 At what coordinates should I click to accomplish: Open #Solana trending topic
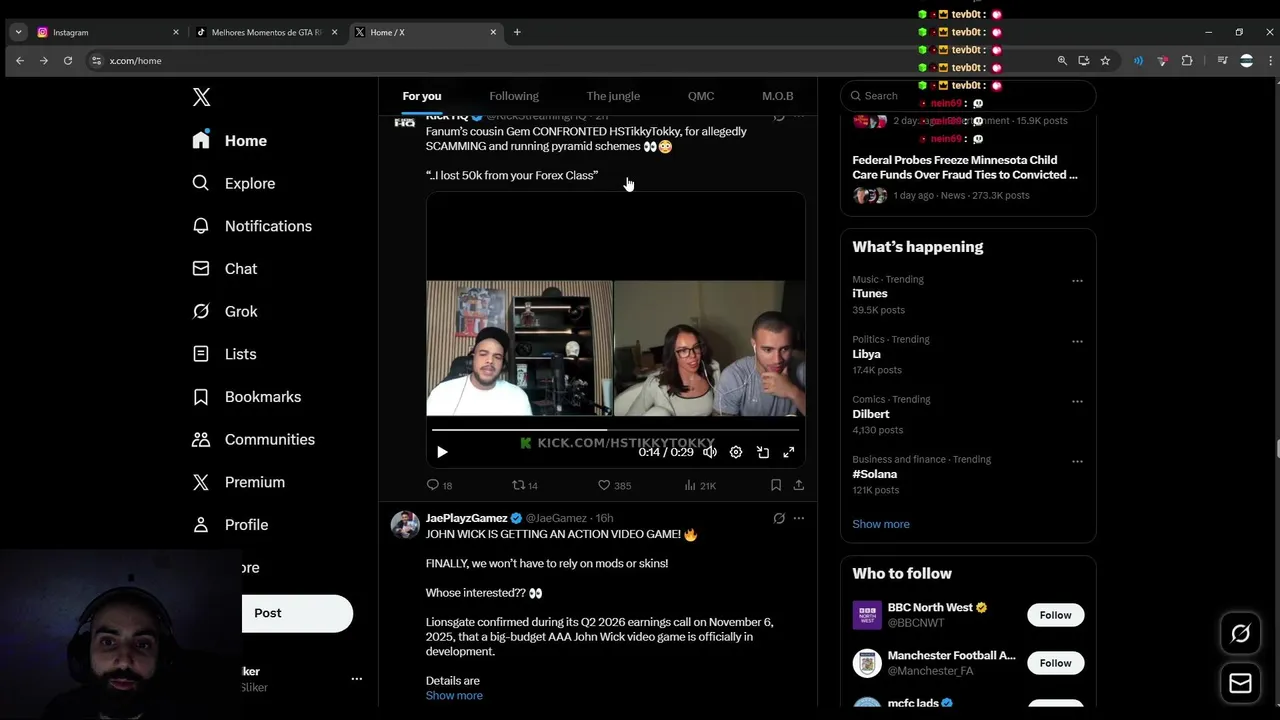[x=875, y=474]
